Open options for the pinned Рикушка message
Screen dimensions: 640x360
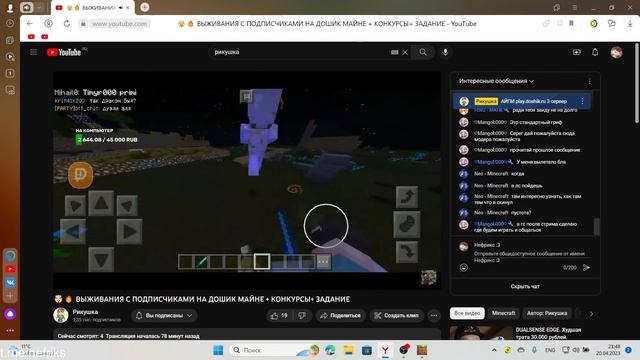tap(582, 101)
